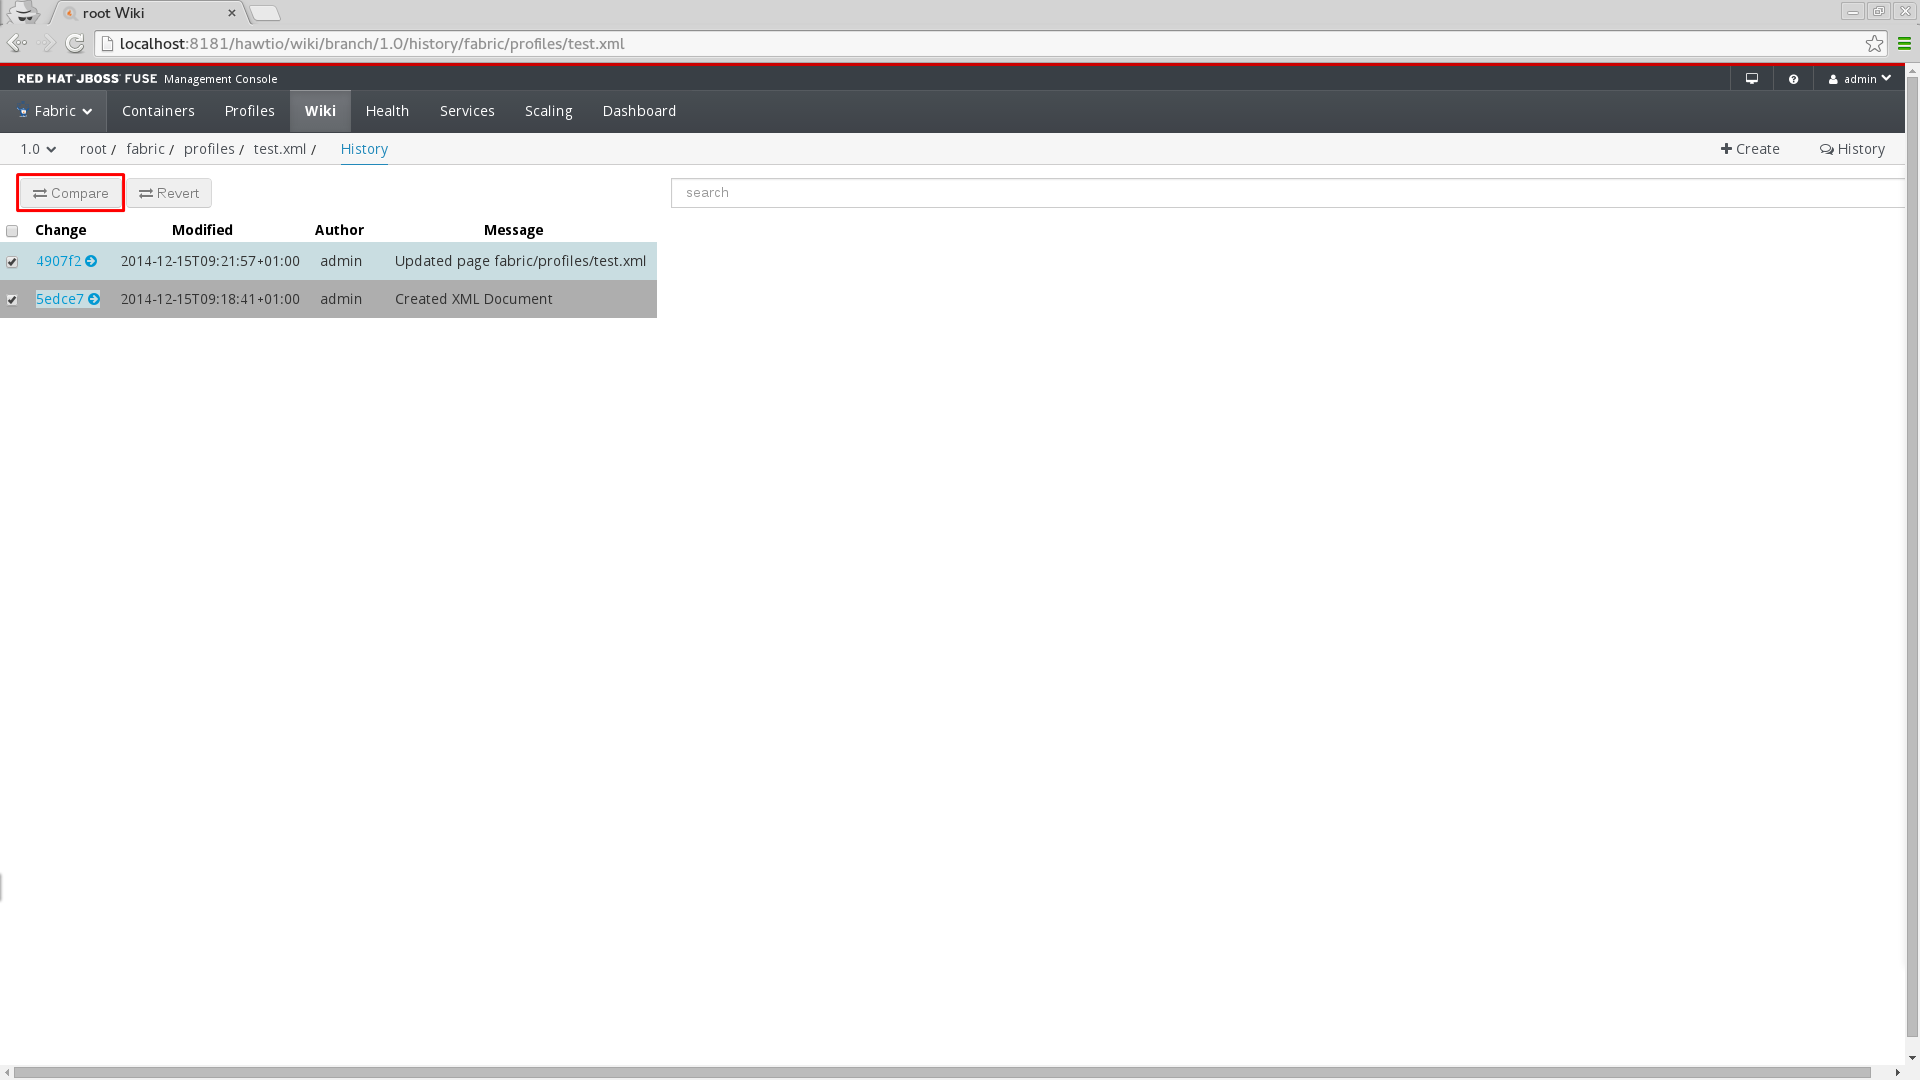
Task: Click the browser reload icon
Action: pyautogui.click(x=75, y=43)
